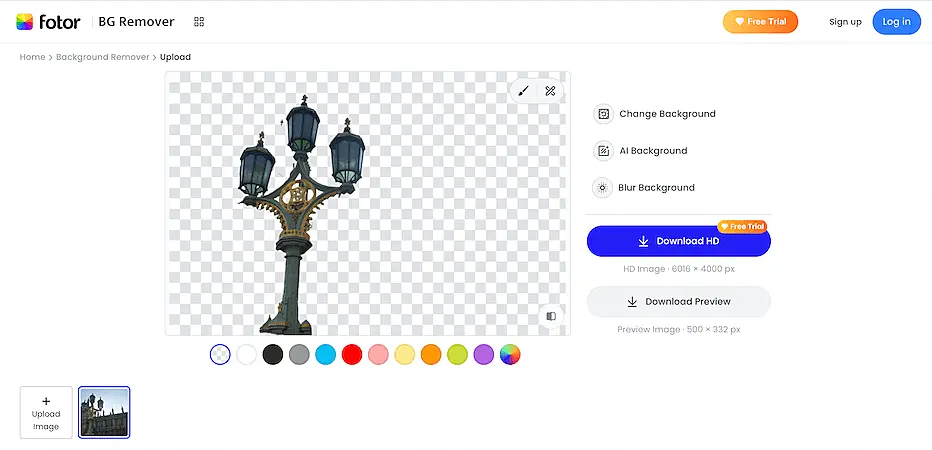Click the Log in button

[896, 22]
